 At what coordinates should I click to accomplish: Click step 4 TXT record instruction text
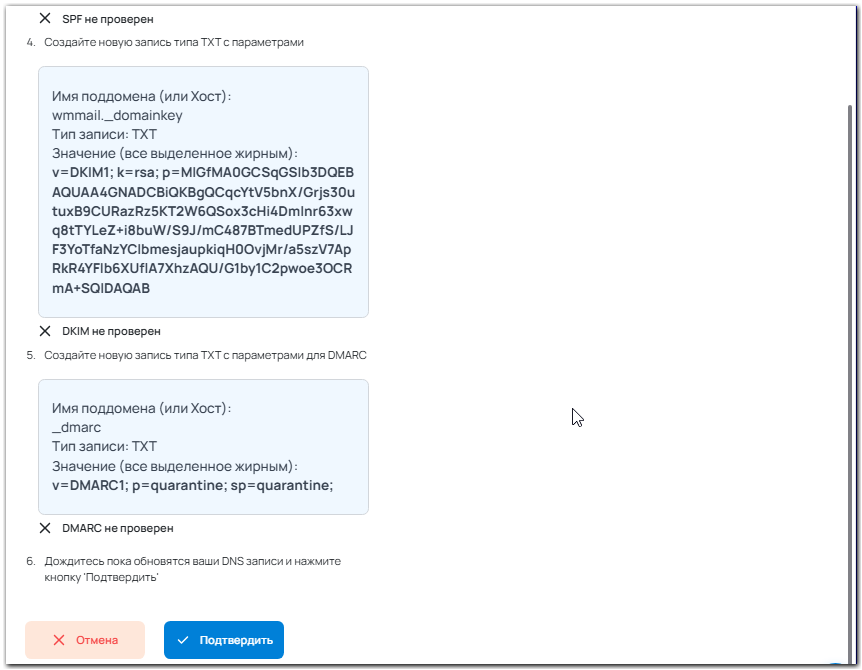coord(174,42)
